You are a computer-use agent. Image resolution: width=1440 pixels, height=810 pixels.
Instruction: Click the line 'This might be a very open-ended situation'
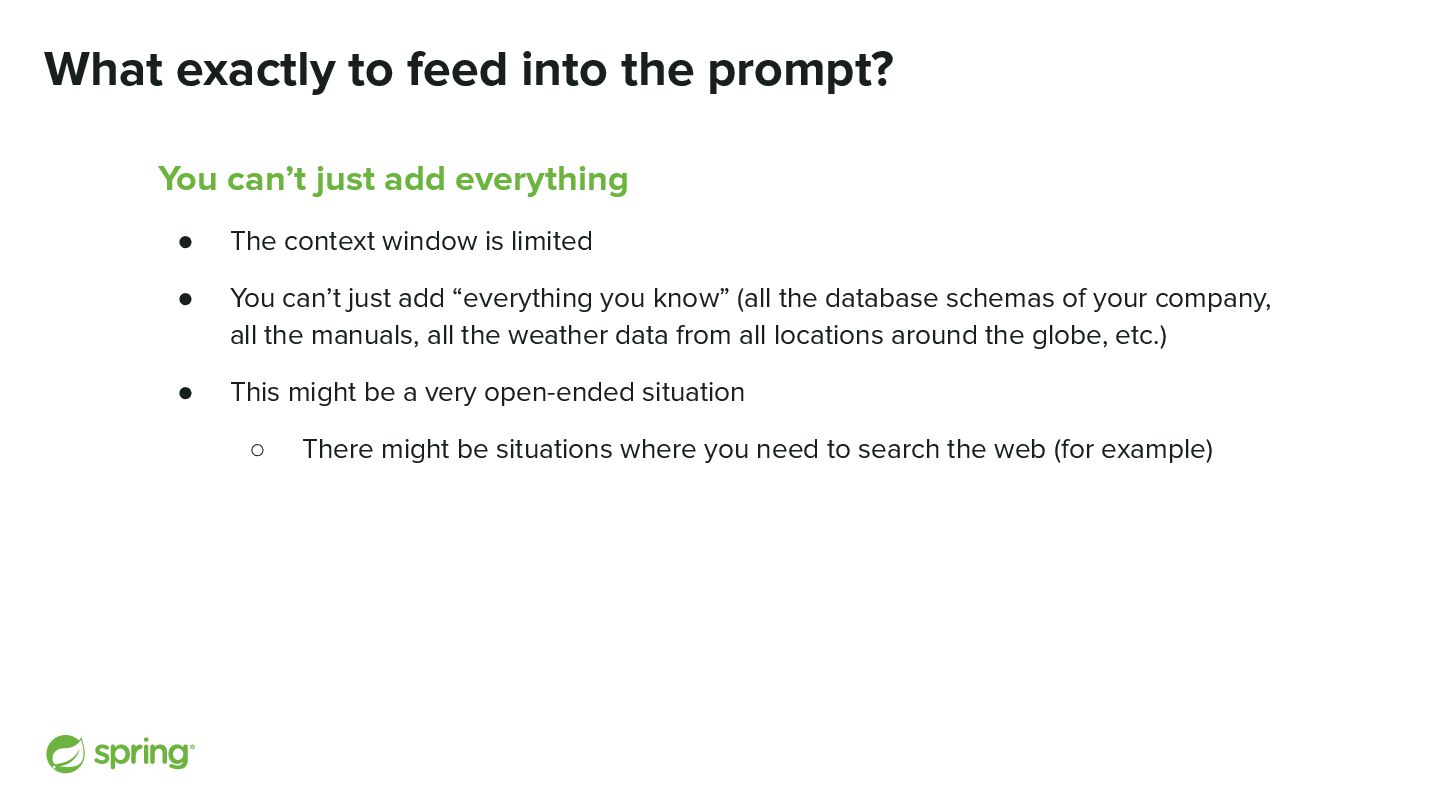pyautogui.click(x=487, y=392)
